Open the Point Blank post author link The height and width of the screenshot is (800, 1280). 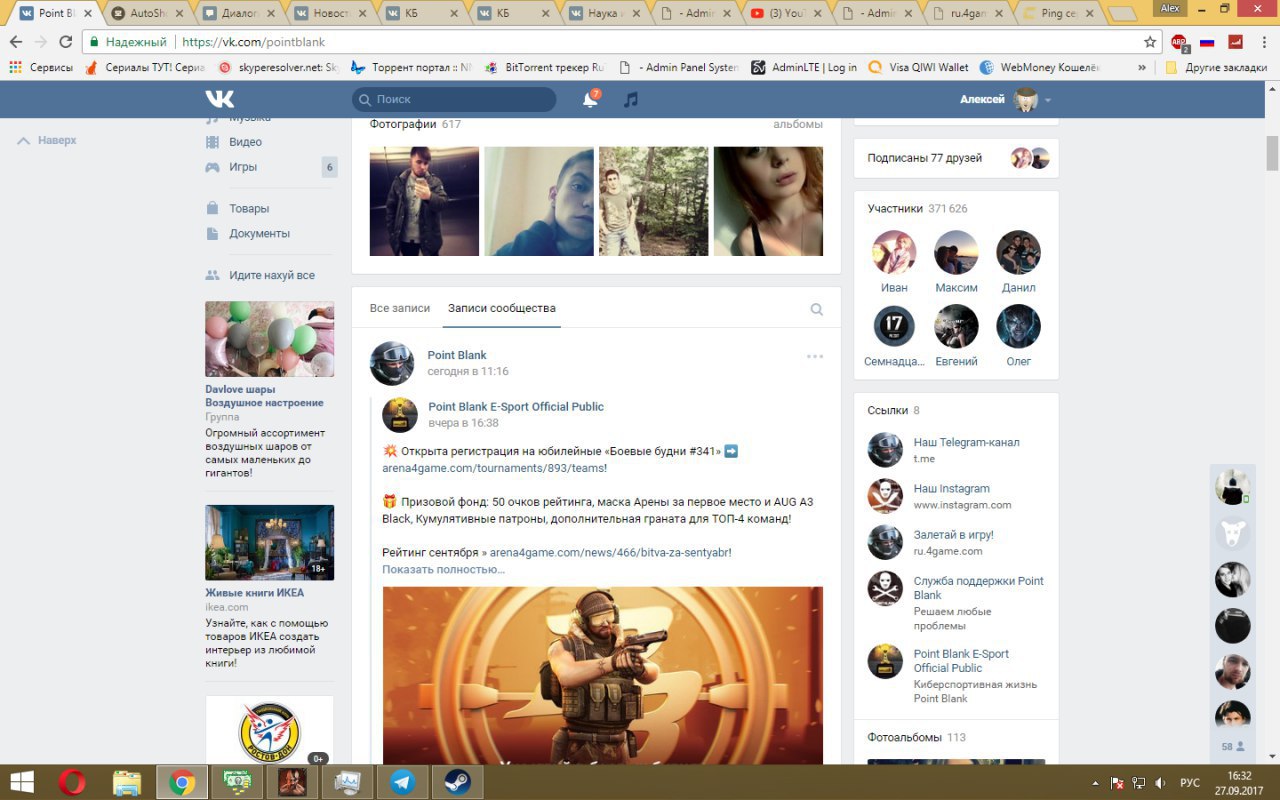tap(457, 355)
